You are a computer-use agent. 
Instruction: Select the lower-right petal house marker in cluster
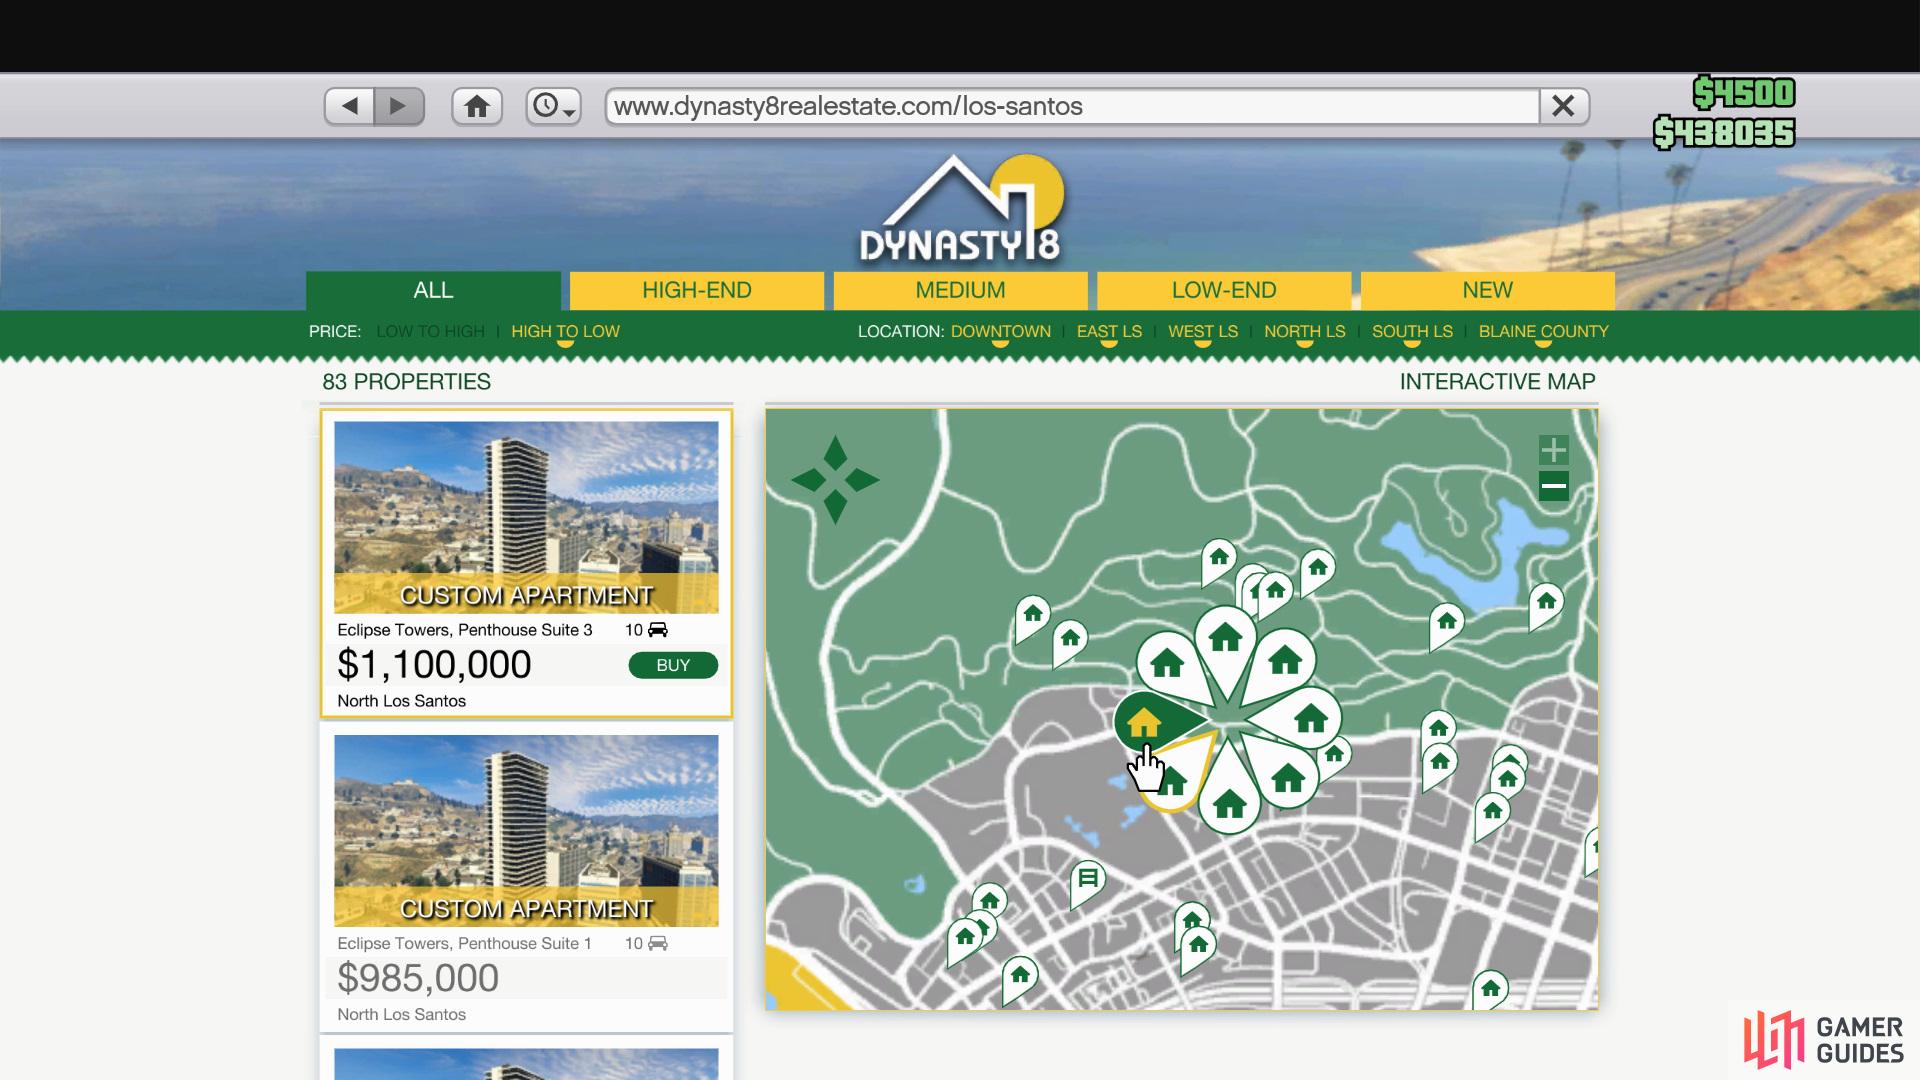[1288, 777]
